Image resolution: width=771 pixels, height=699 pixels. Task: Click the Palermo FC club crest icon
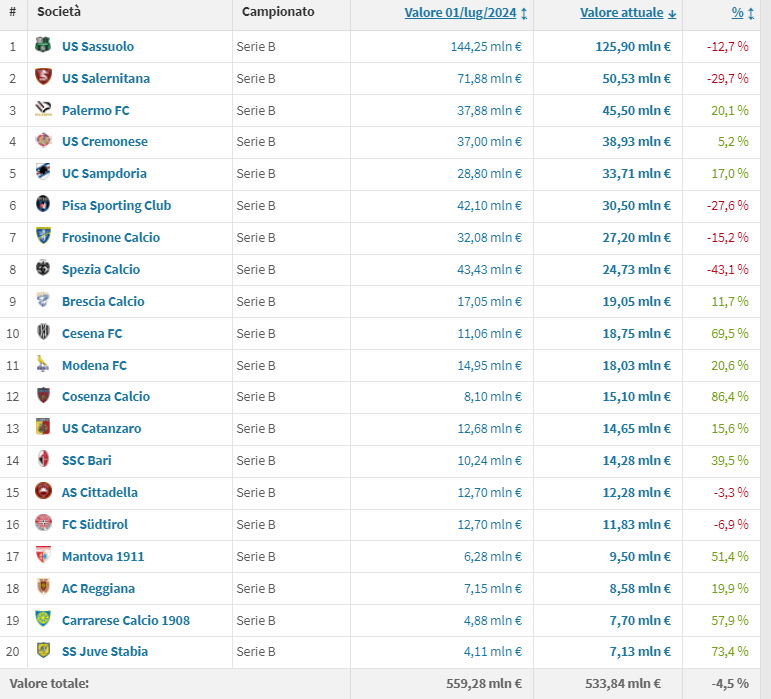[x=43, y=110]
